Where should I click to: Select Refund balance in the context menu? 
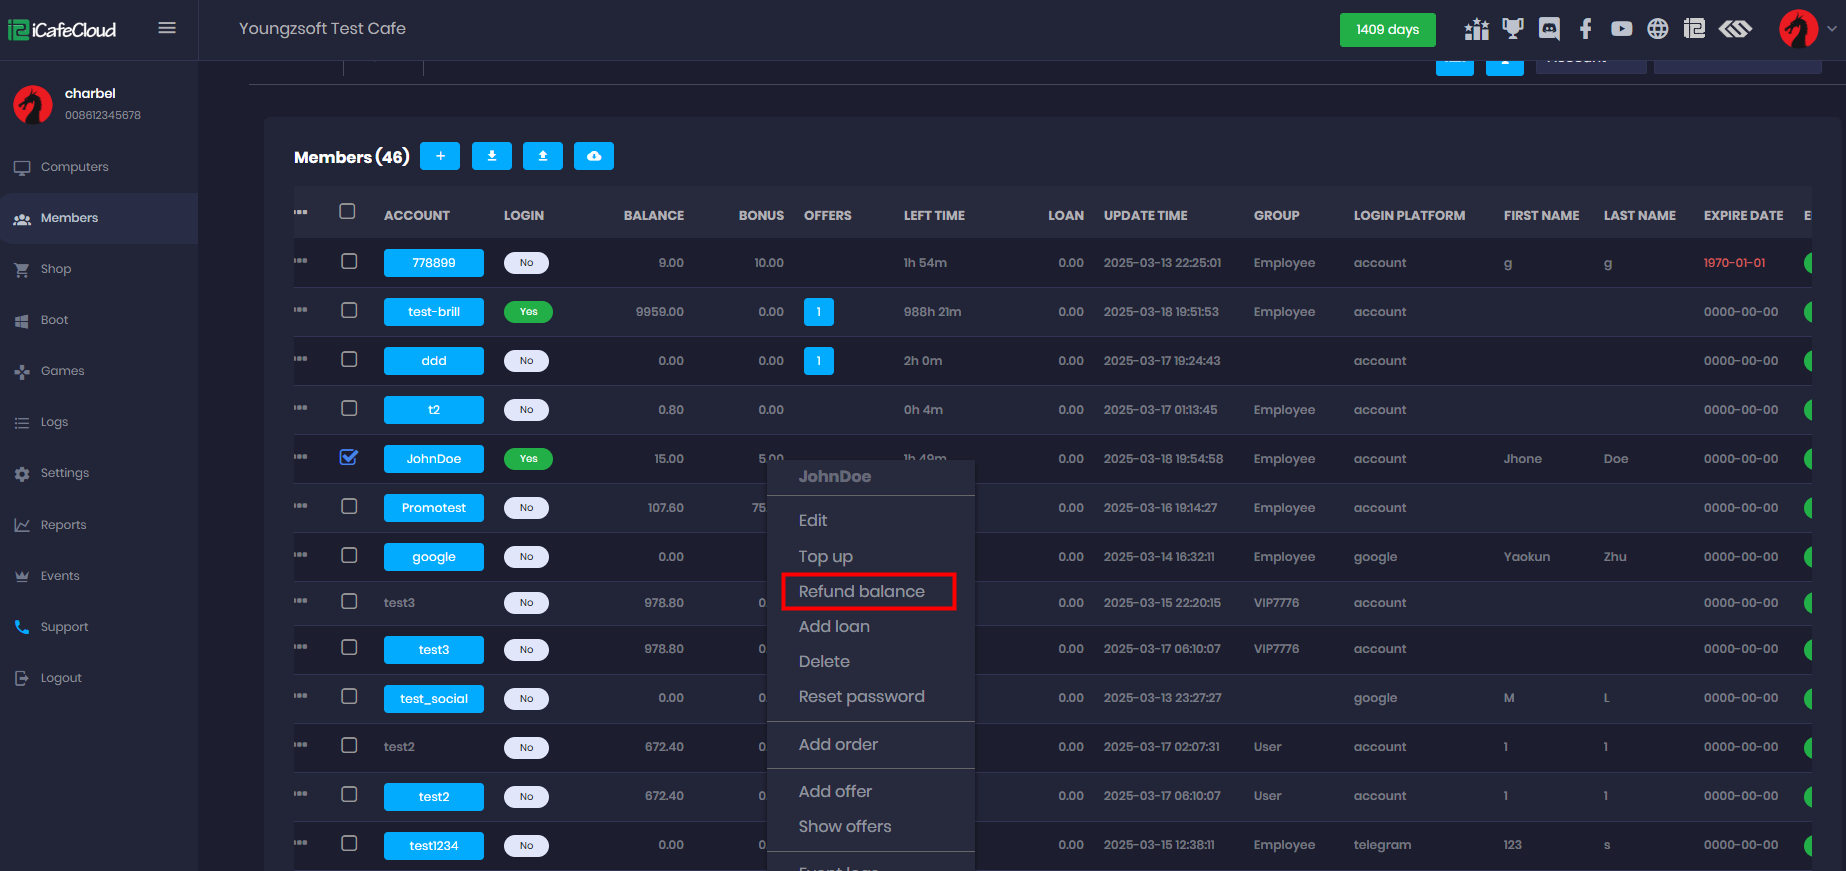click(861, 591)
